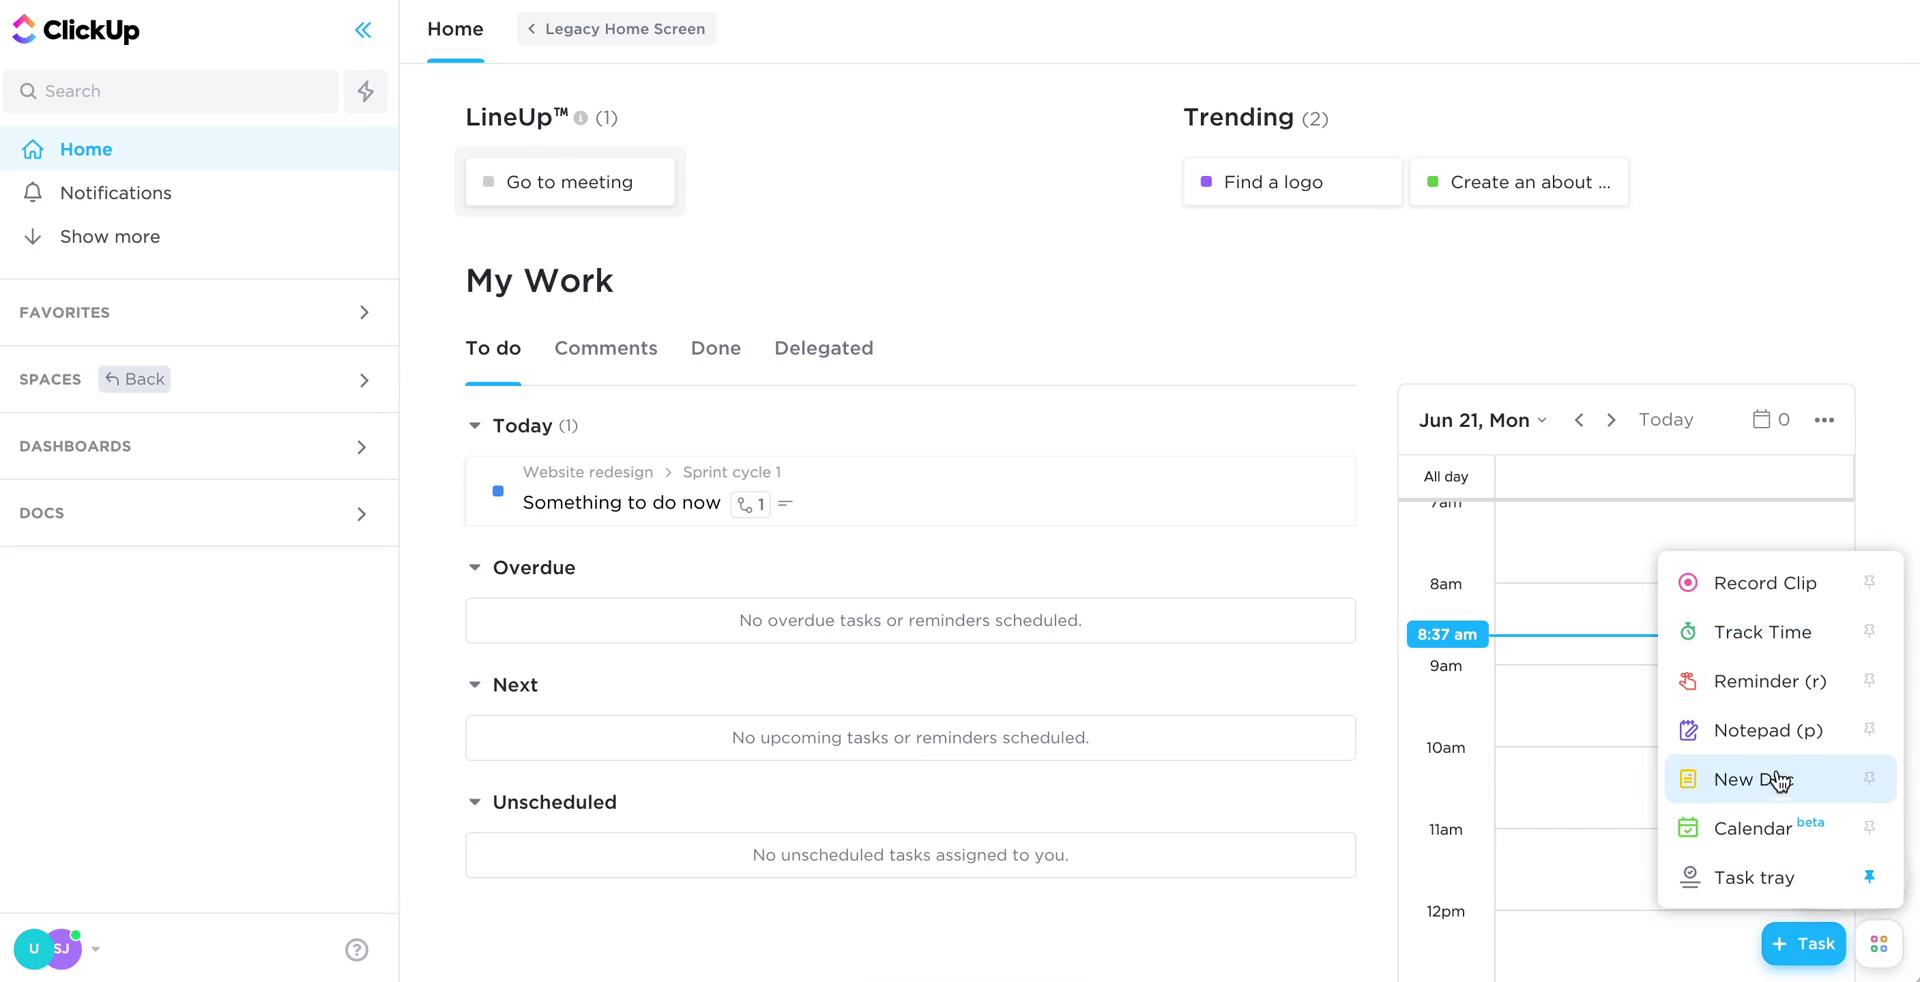Click the All day row in calendar
Screen dimensions: 1920x982
[x=1626, y=476]
